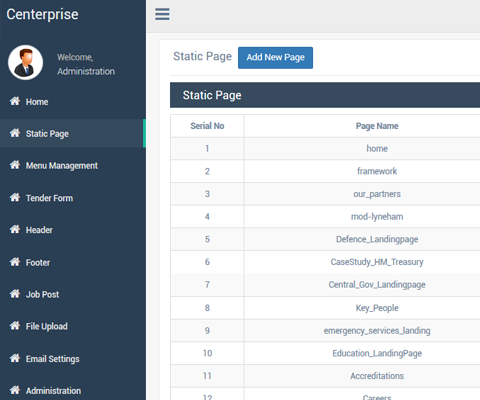The width and height of the screenshot is (480, 400).
Task: Click the house icon beside Header
Action: click(x=15, y=229)
